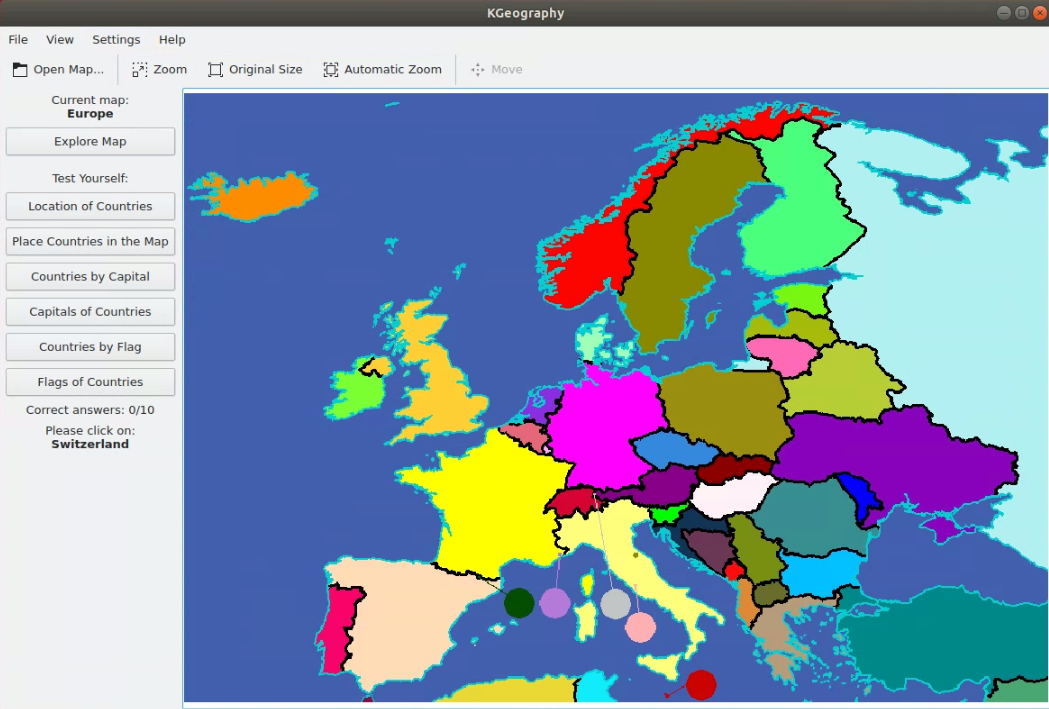The image size is (1049, 709).
Task: Start the Explore Map mode
Action: coord(90,141)
